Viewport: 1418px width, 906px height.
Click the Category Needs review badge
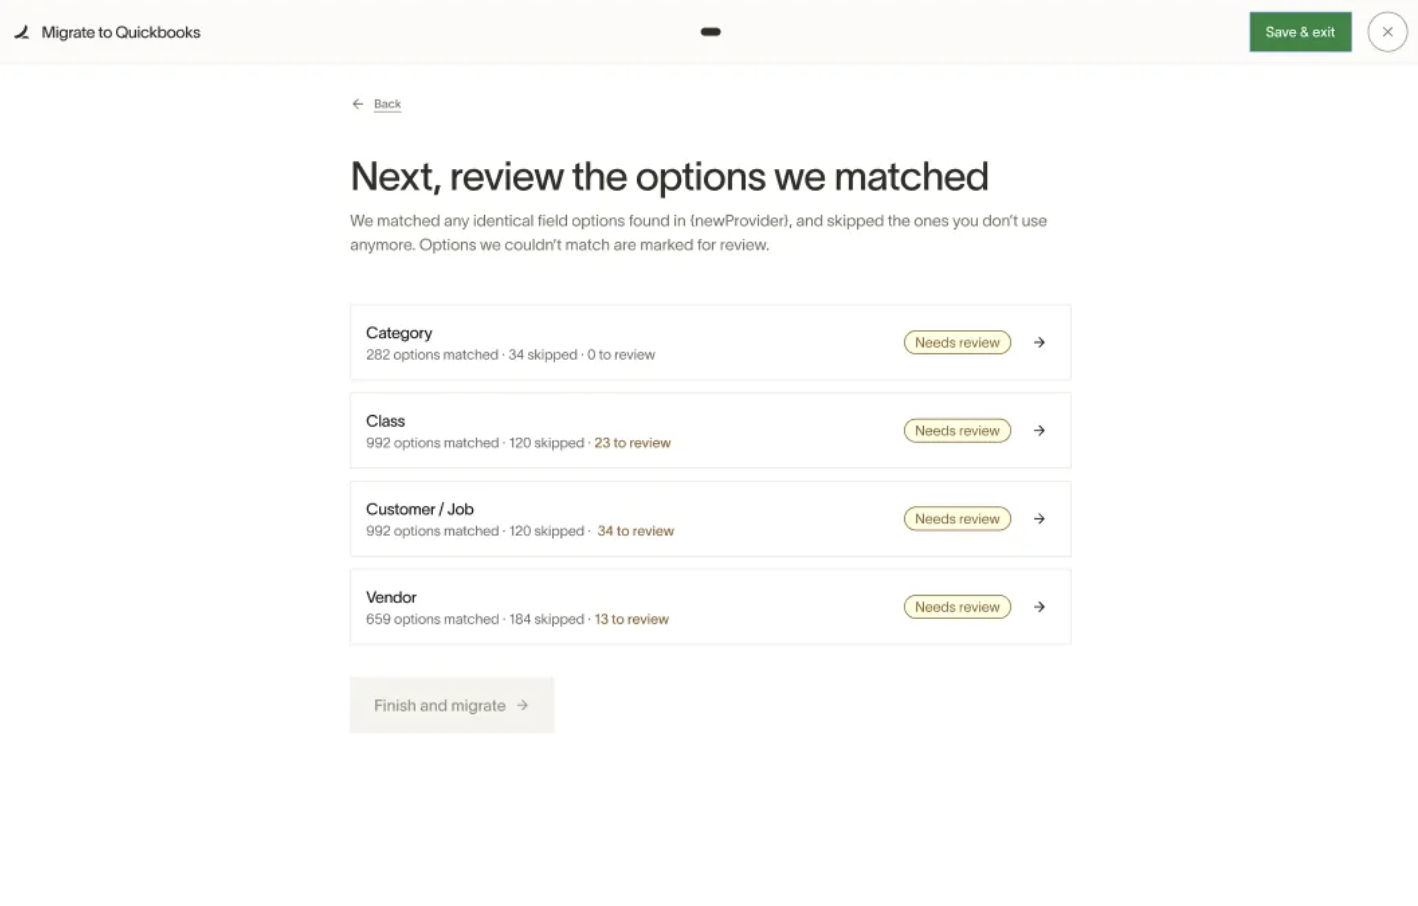[x=957, y=342]
